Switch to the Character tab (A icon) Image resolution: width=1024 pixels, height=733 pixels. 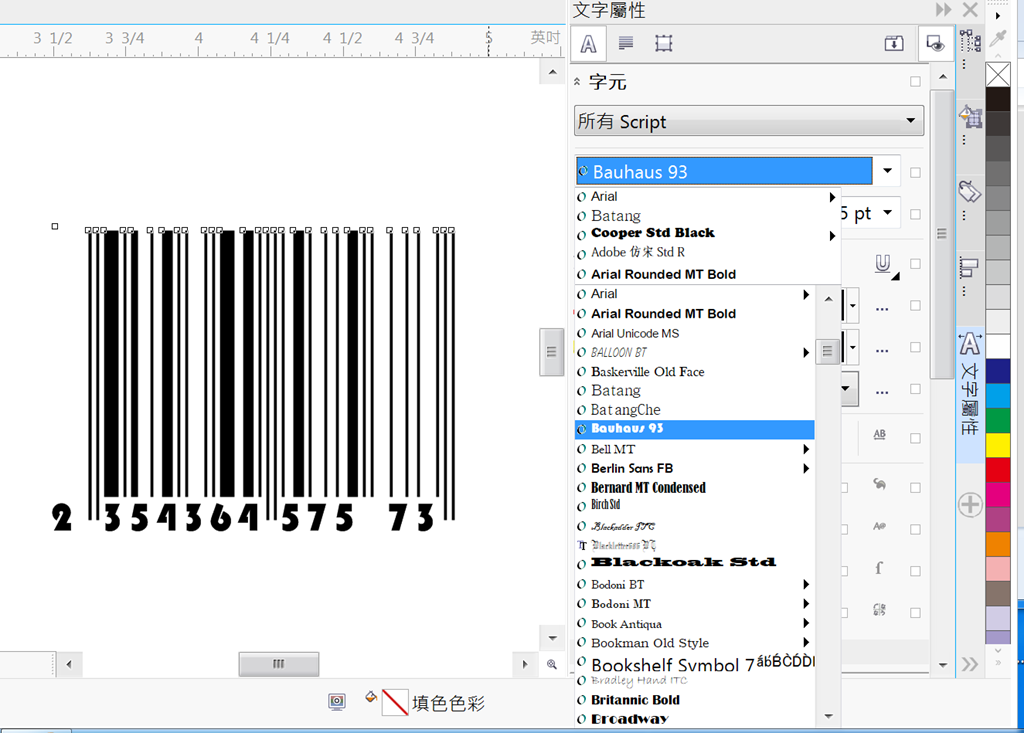(x=588, y=44)
